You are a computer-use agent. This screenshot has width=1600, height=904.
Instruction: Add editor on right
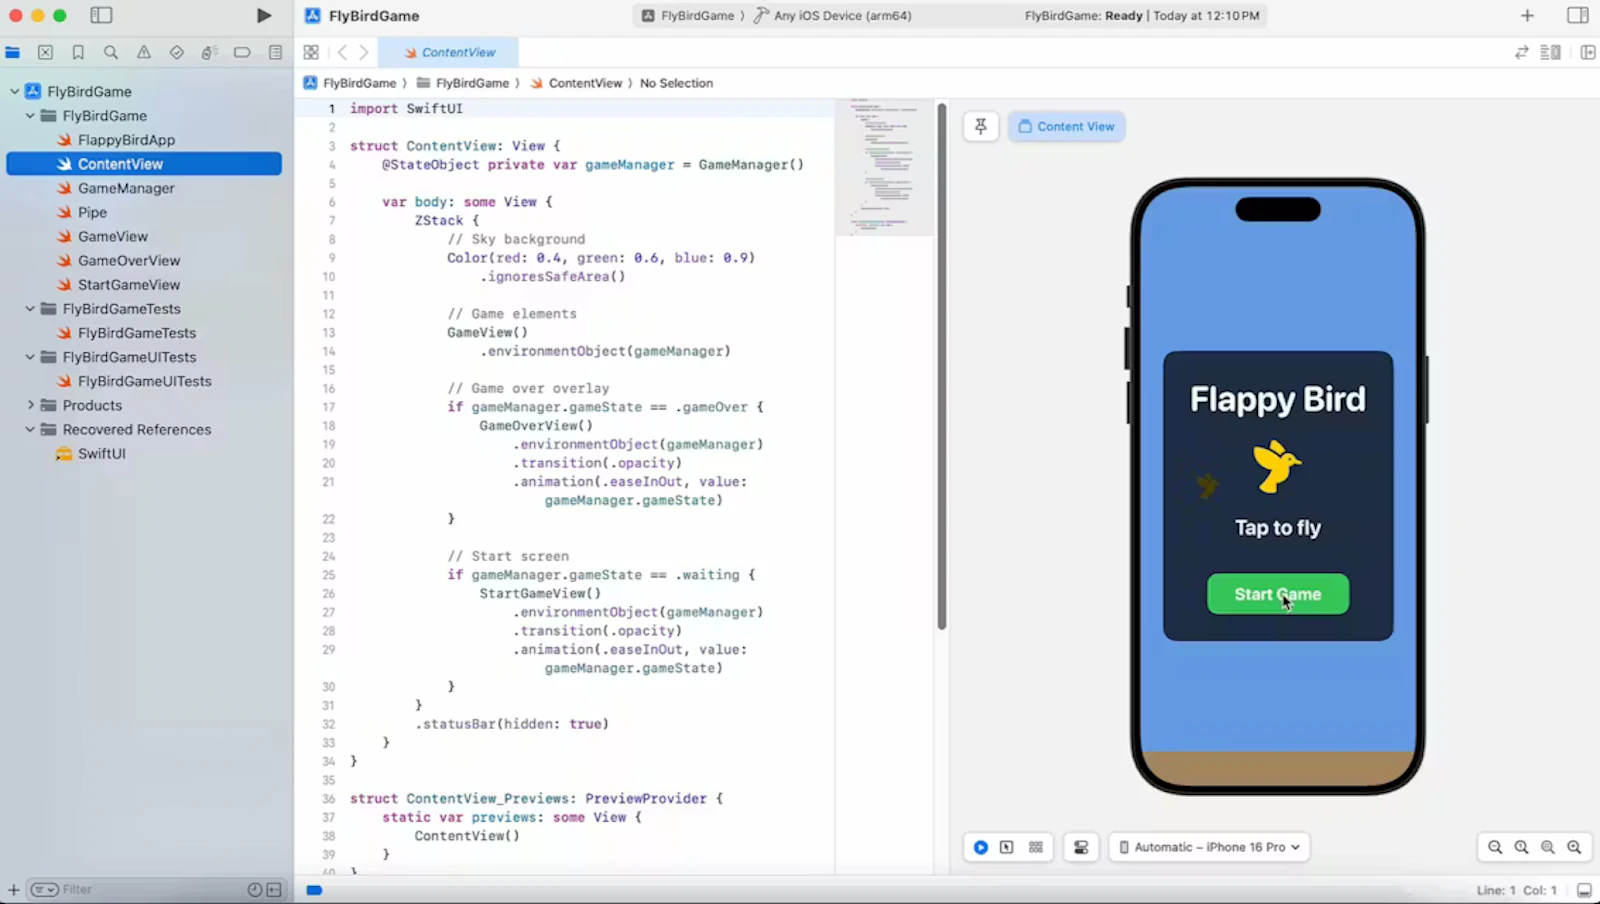click(x=1588, y=52)
